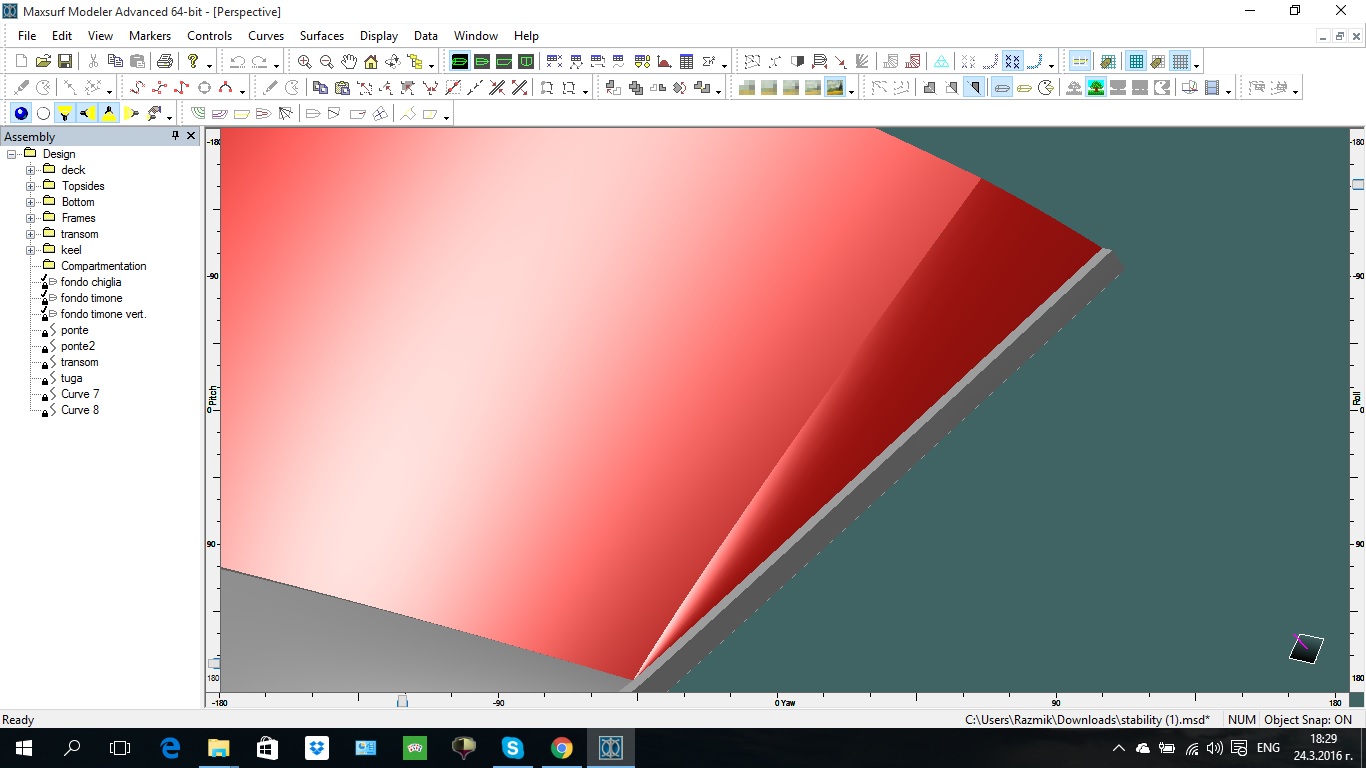The width and height of the screenshot is (1366, 768).
Task: Click the cyan triangle mesh icon
Action: pyautogui.click(x=941, y=62)
